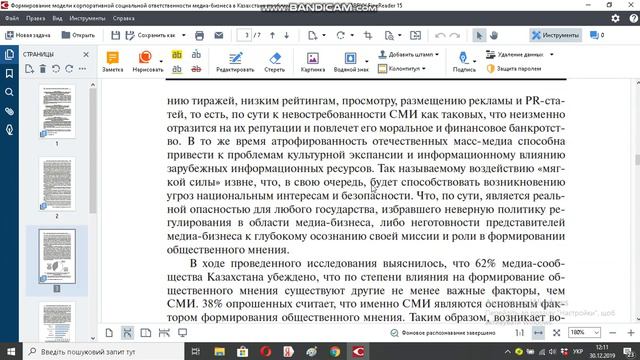Open the Добавить штамп dropdown
The image size is (640, 360).
409,54
